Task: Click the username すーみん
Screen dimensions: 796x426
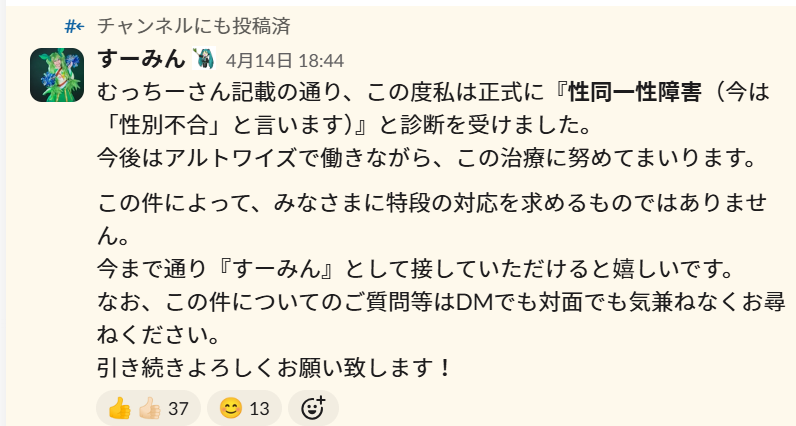Action: pos(143,60)
